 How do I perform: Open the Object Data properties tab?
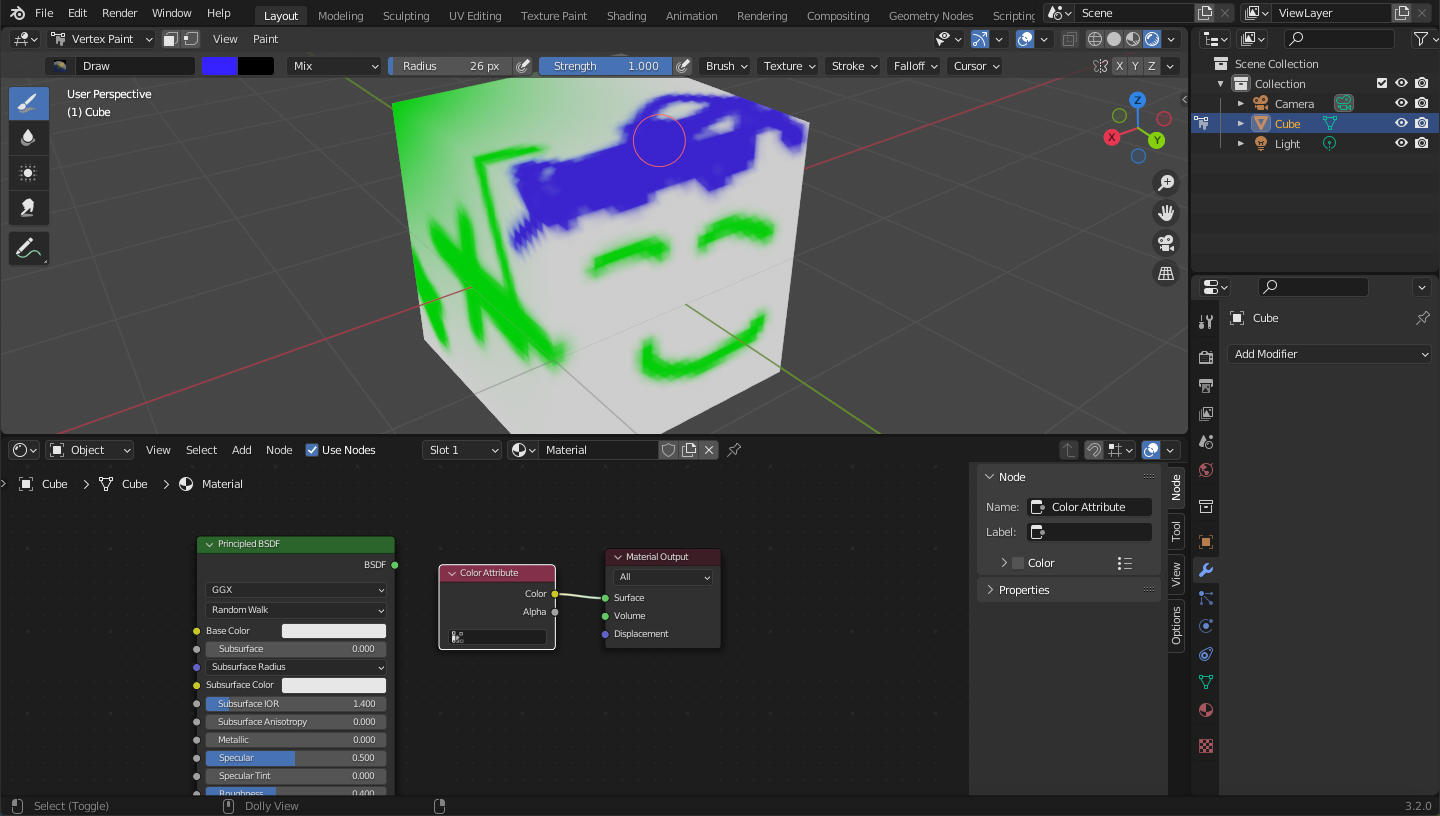pos(1206,682)
